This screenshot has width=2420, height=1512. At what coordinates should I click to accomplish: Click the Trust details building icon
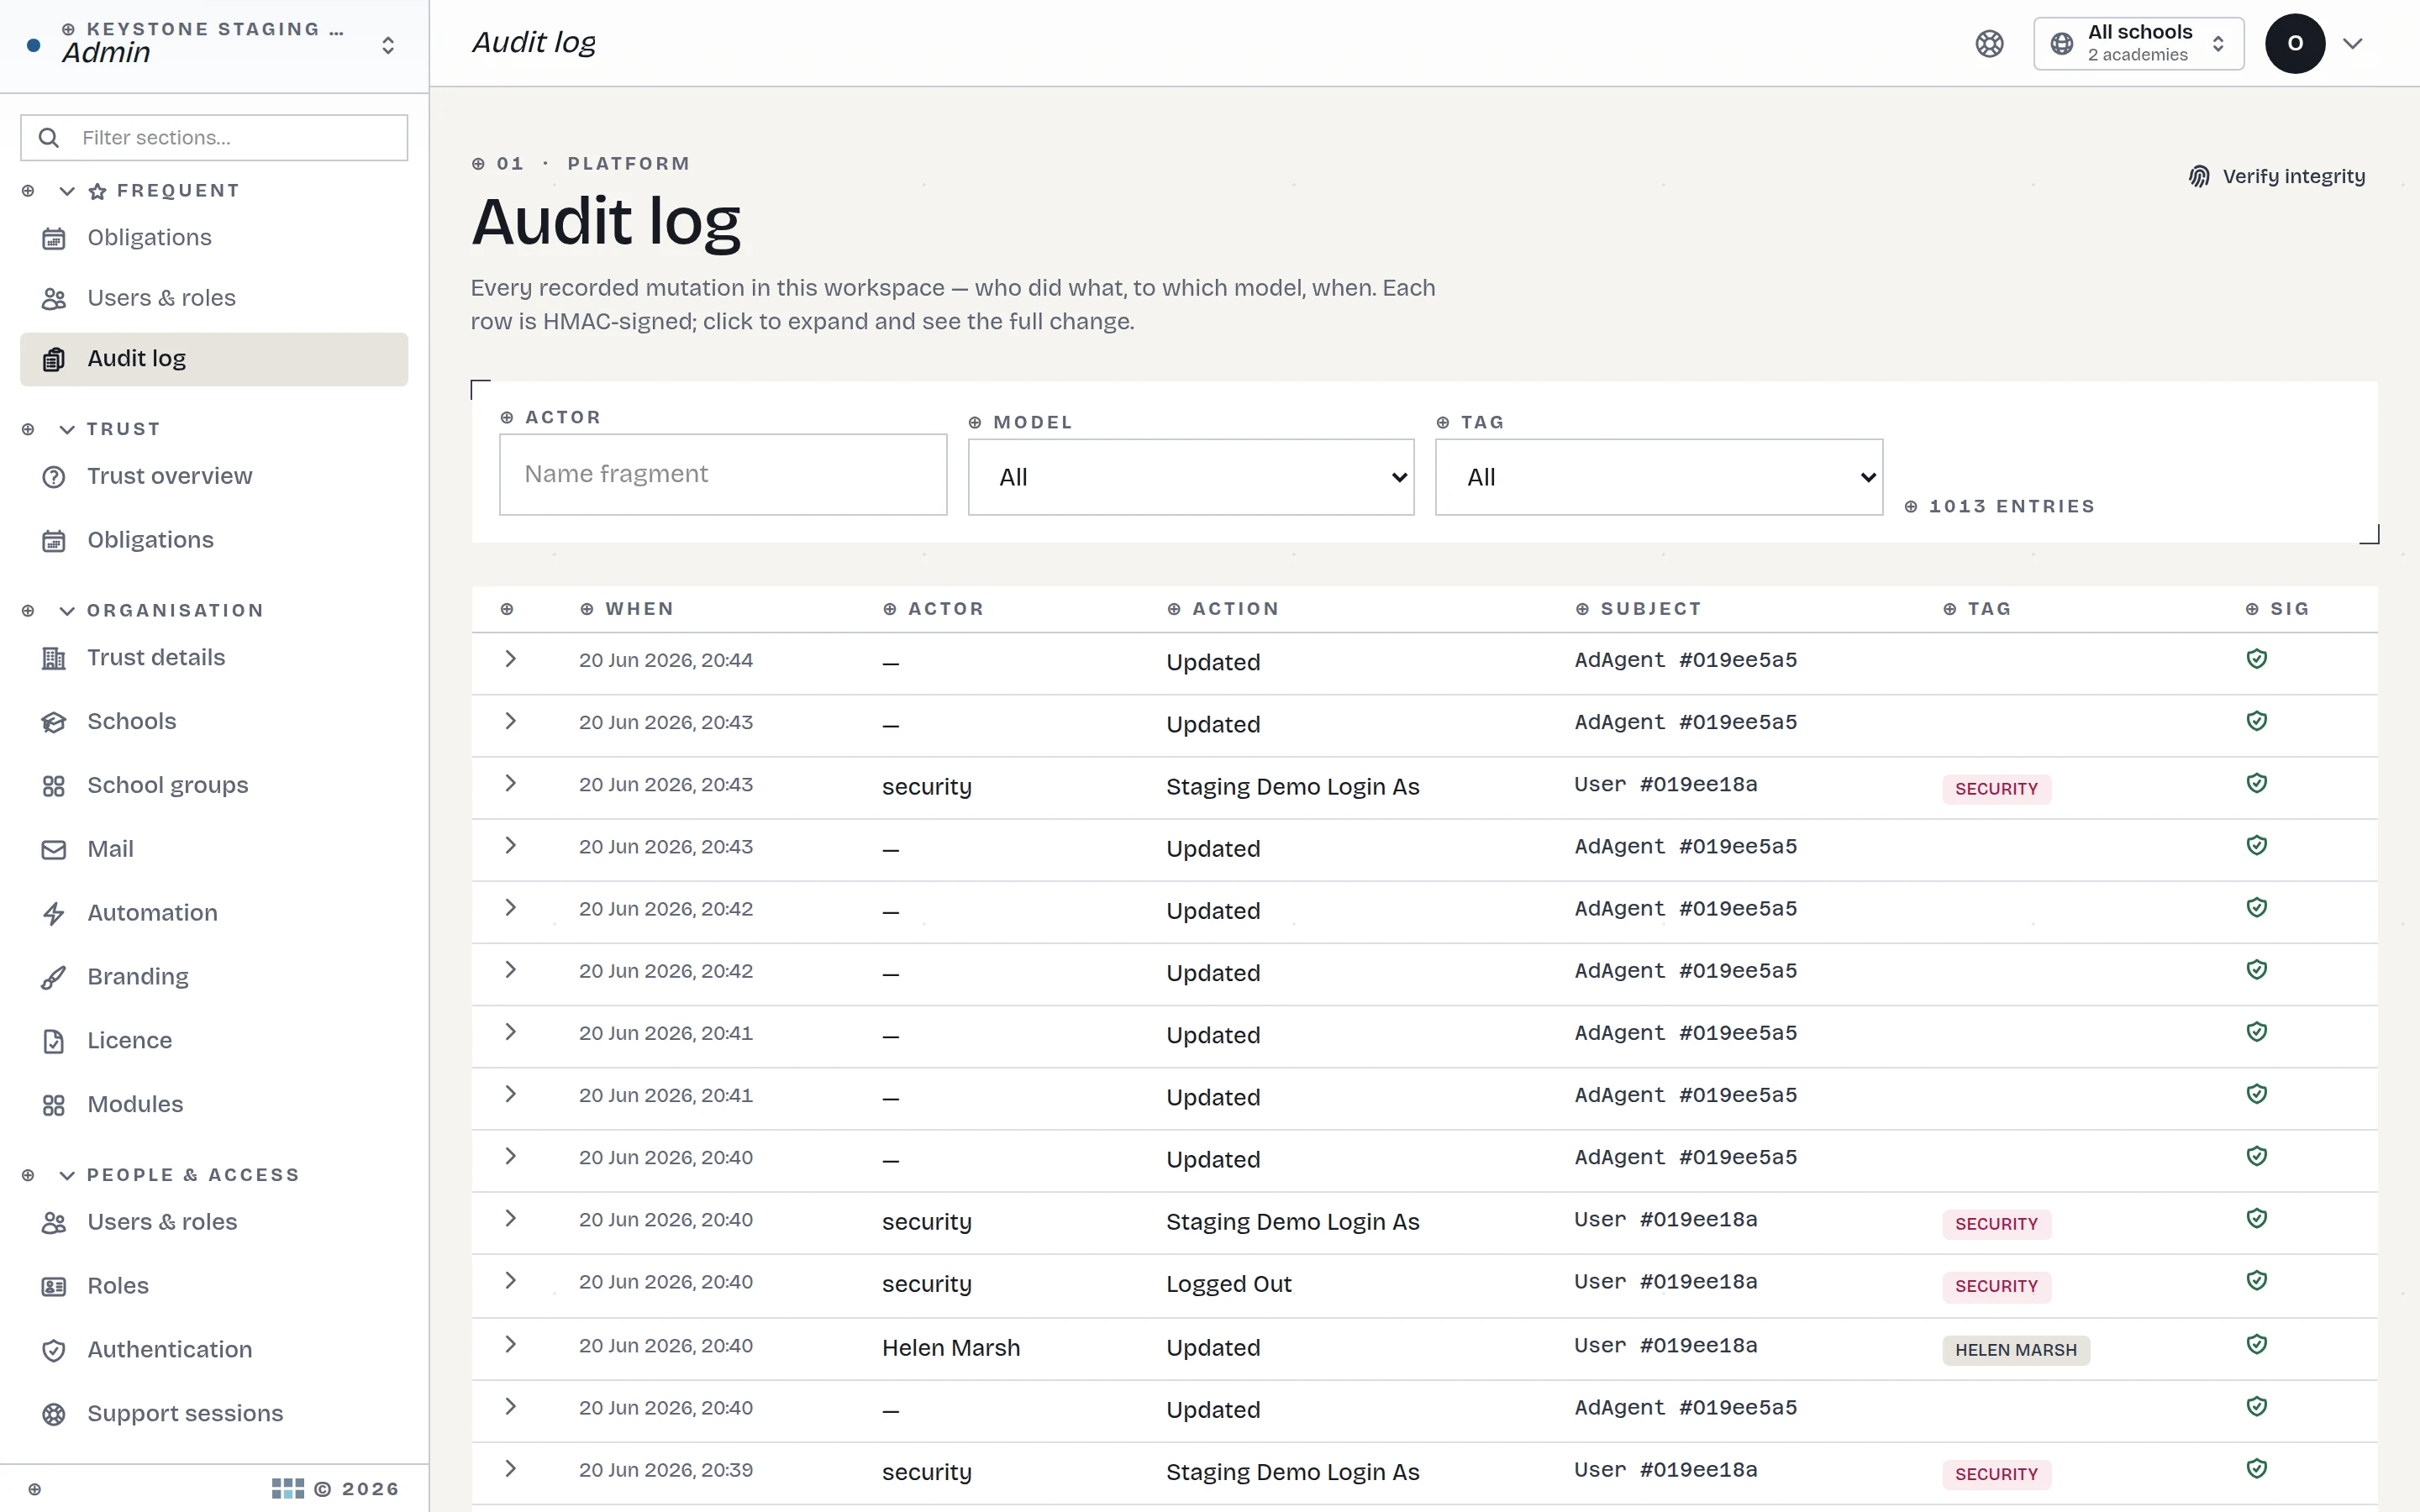[54, 659]
